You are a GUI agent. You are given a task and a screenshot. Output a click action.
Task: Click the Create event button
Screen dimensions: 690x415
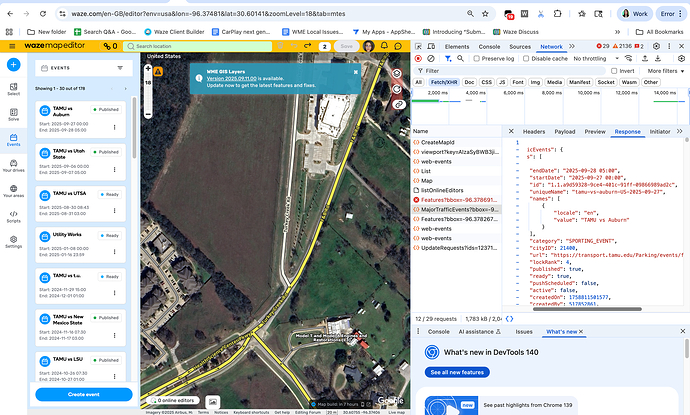(84, 394)
